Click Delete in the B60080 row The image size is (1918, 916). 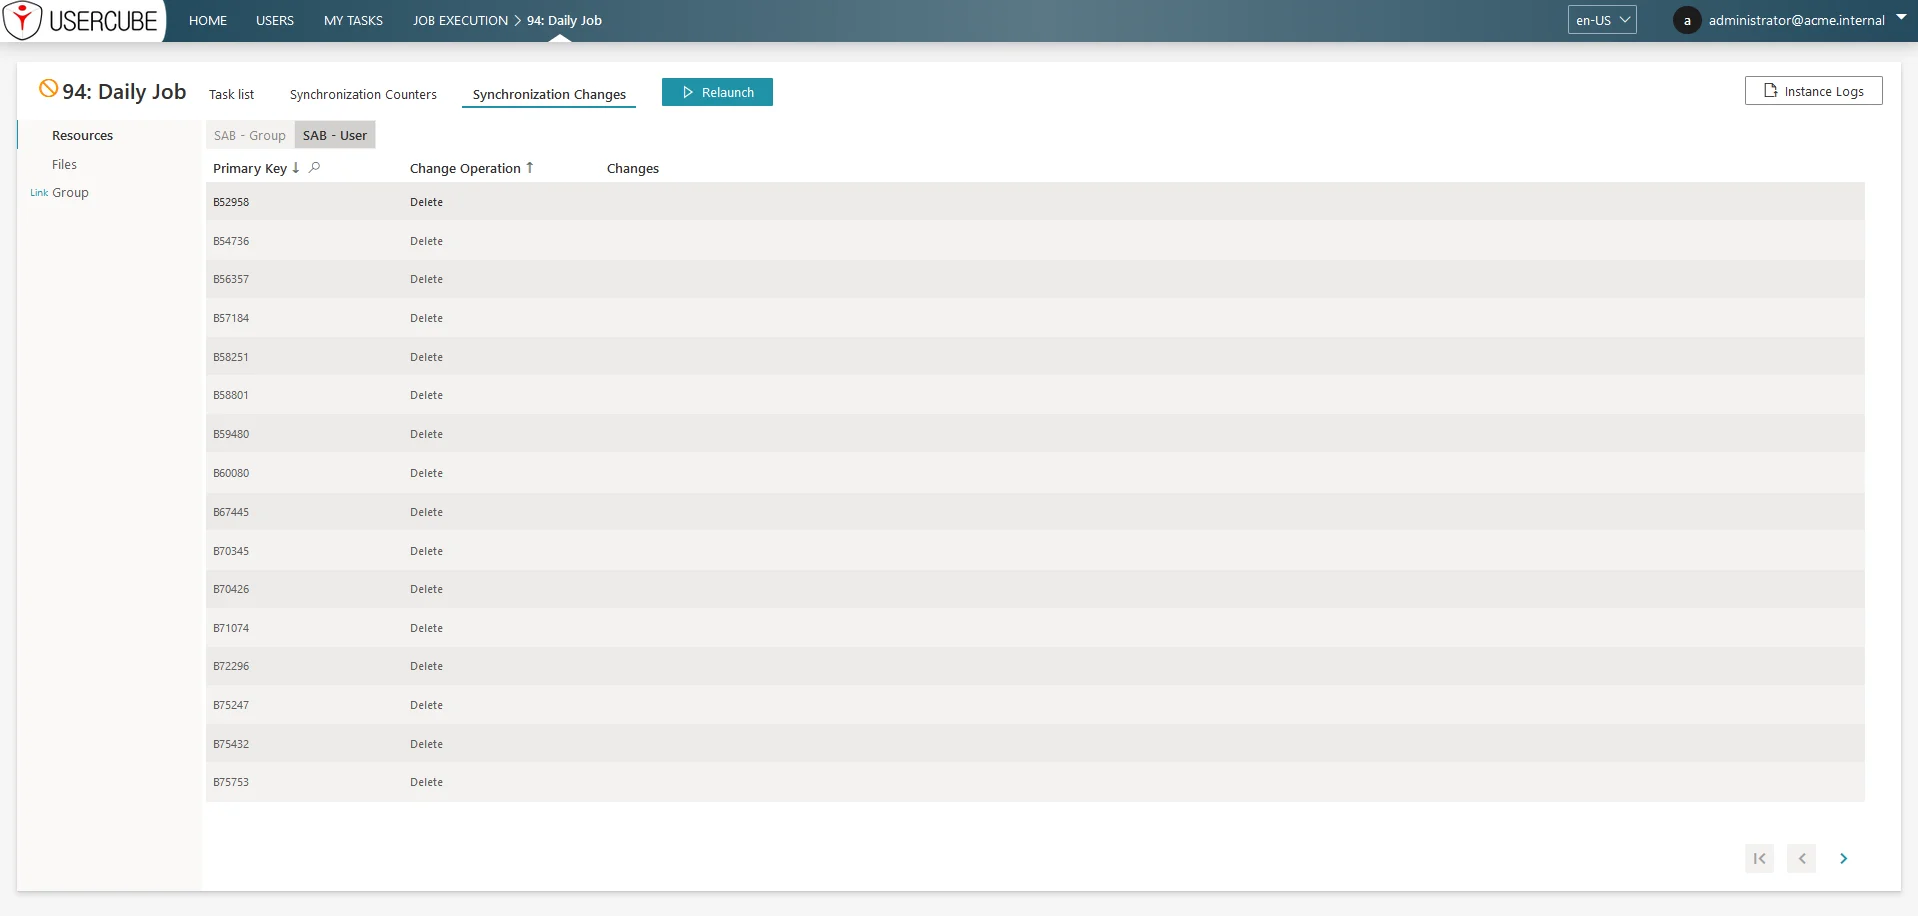[x=426, y=473]
